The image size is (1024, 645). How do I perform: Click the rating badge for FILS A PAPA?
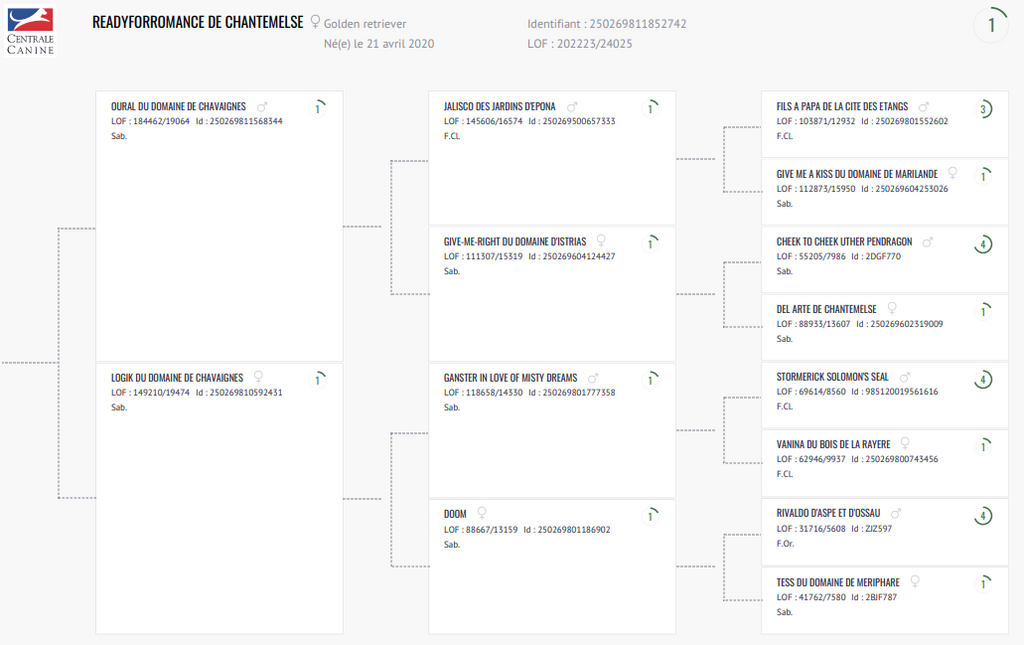(983, 109)
